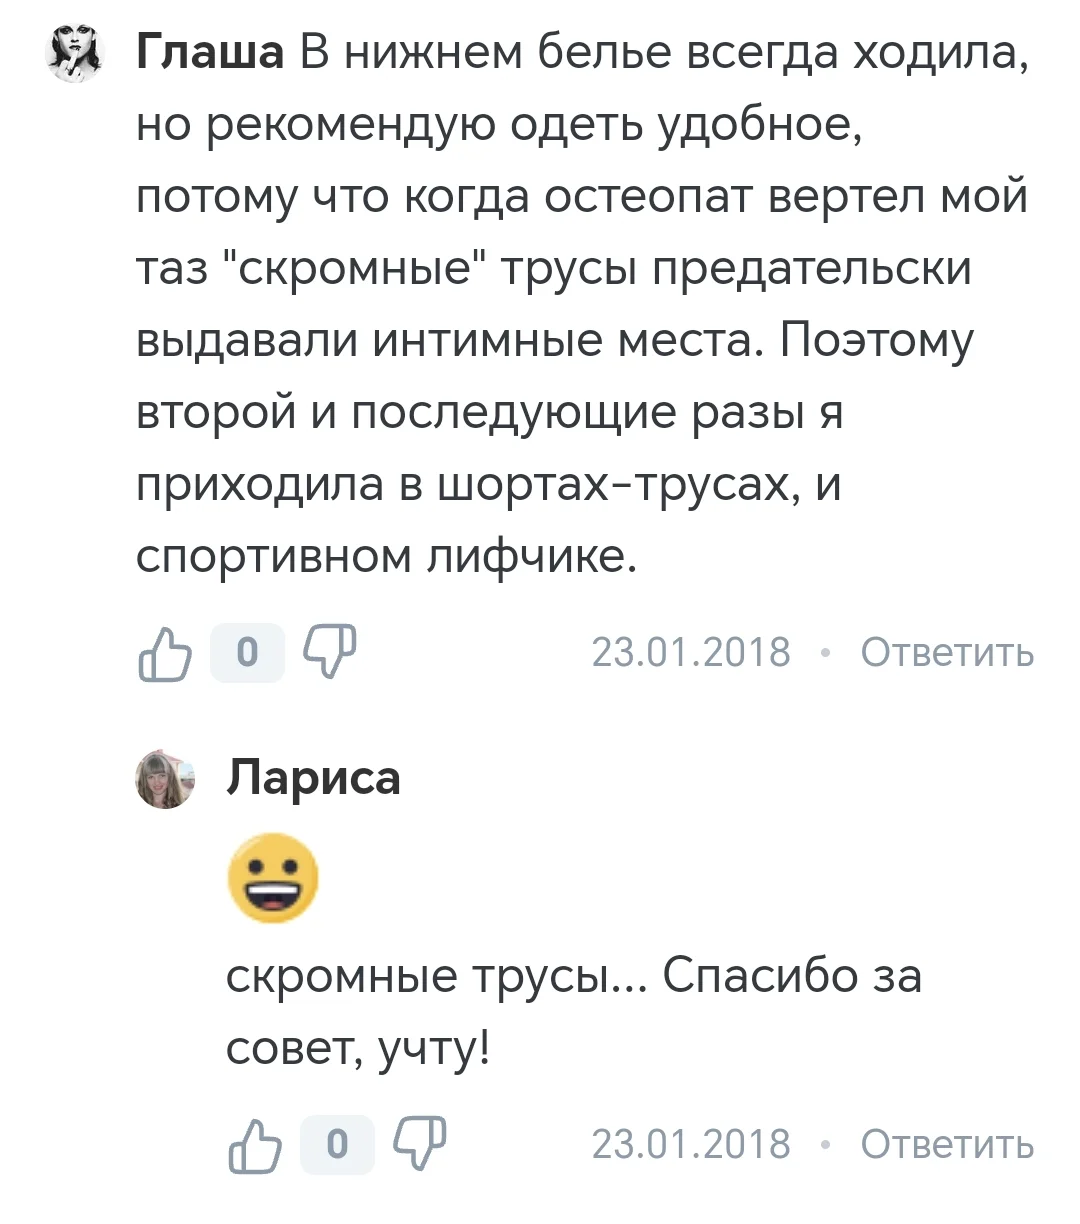Select Лариса's name to open her page
The image size is (1080, 1224).
pos(314,779)
